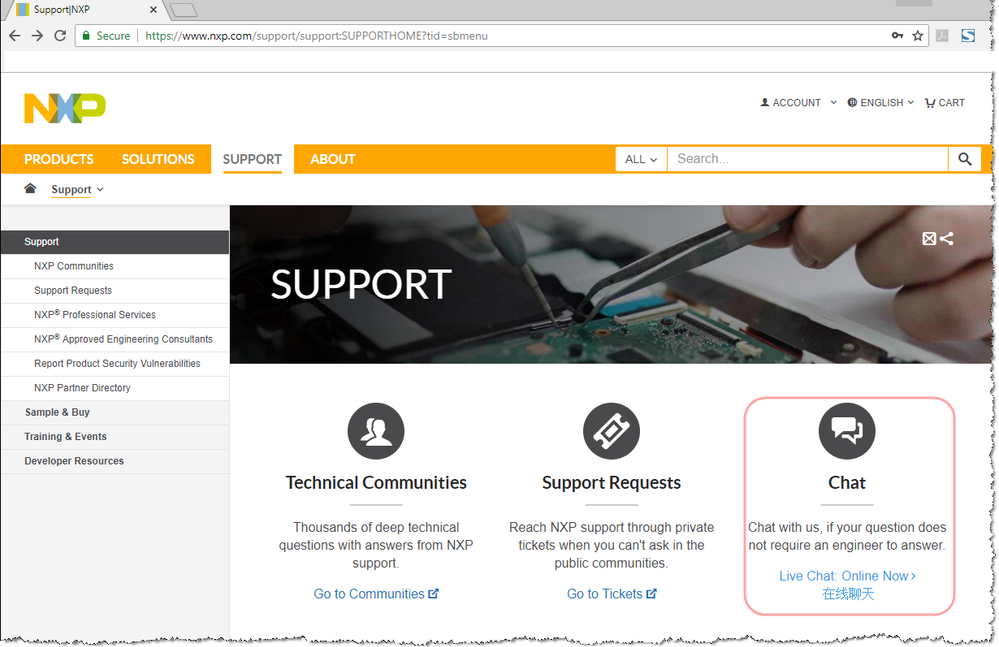The height and width of the screenshot is (647, 999).
Task: Select the SUPPORT menu tab
Action: (252, 159)
